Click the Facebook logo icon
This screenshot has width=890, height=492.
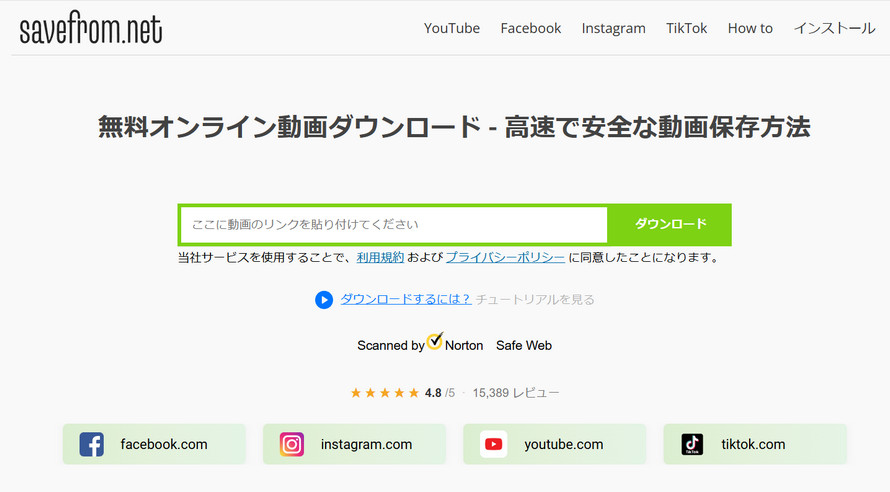tap(91, 444)
